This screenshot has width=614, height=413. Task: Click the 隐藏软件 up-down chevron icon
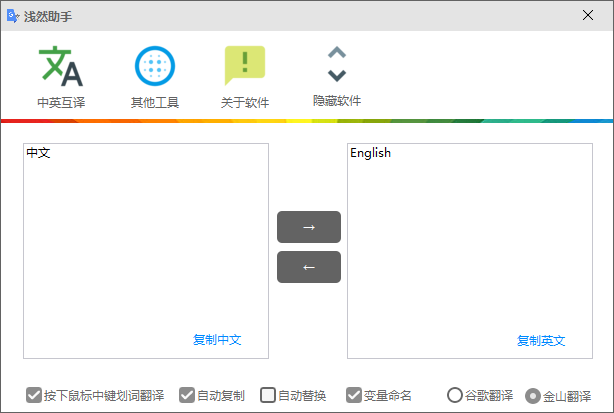pos(337,64)
